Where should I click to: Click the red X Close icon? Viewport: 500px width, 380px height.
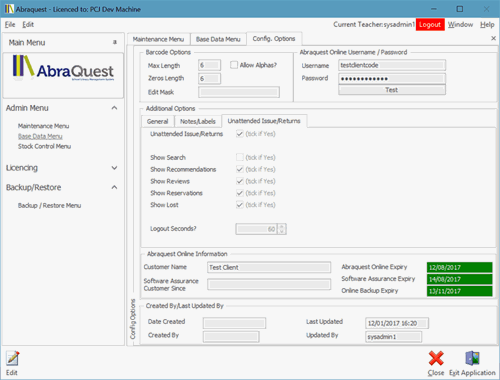436,358
